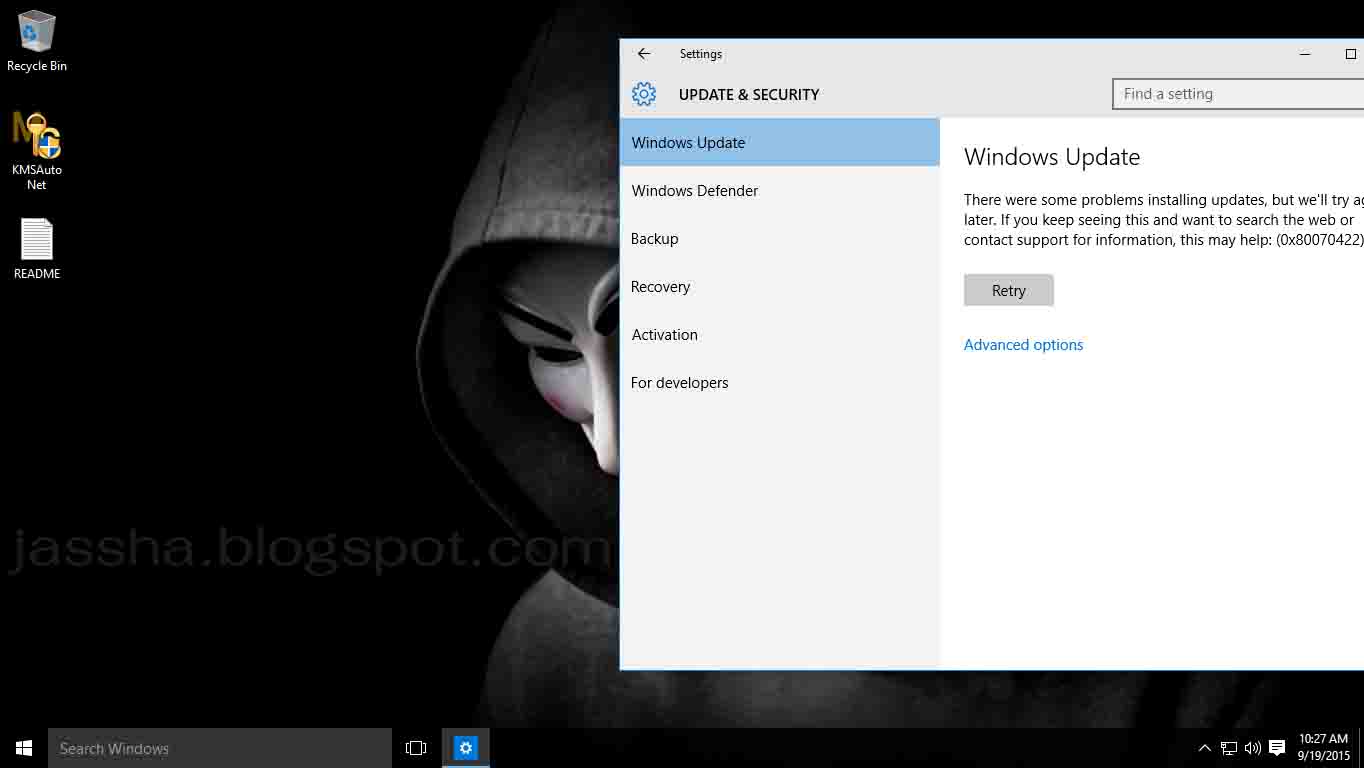
Task: Go back using the Settings back arrow
Action: tap(644, 54)
